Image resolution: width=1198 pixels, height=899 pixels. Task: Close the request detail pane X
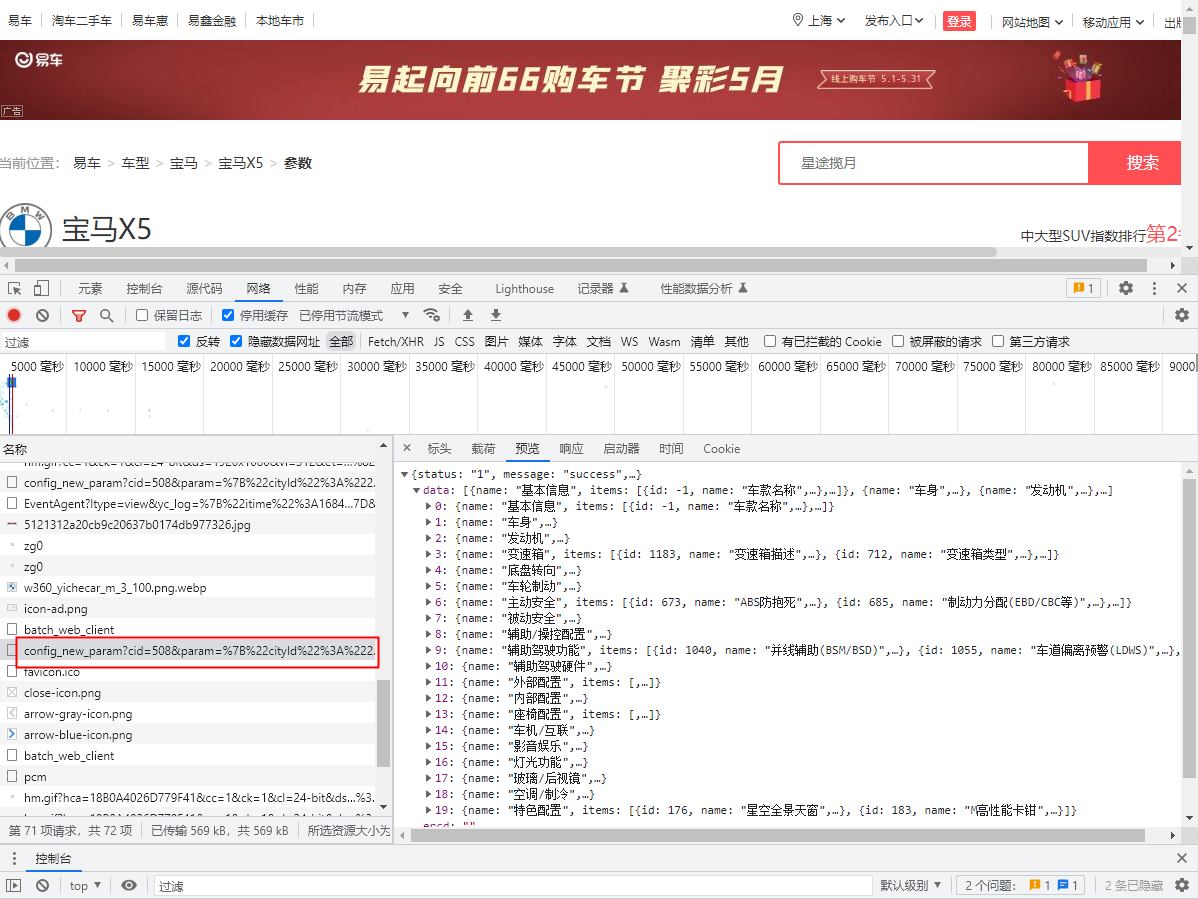[x=406, y=448]
